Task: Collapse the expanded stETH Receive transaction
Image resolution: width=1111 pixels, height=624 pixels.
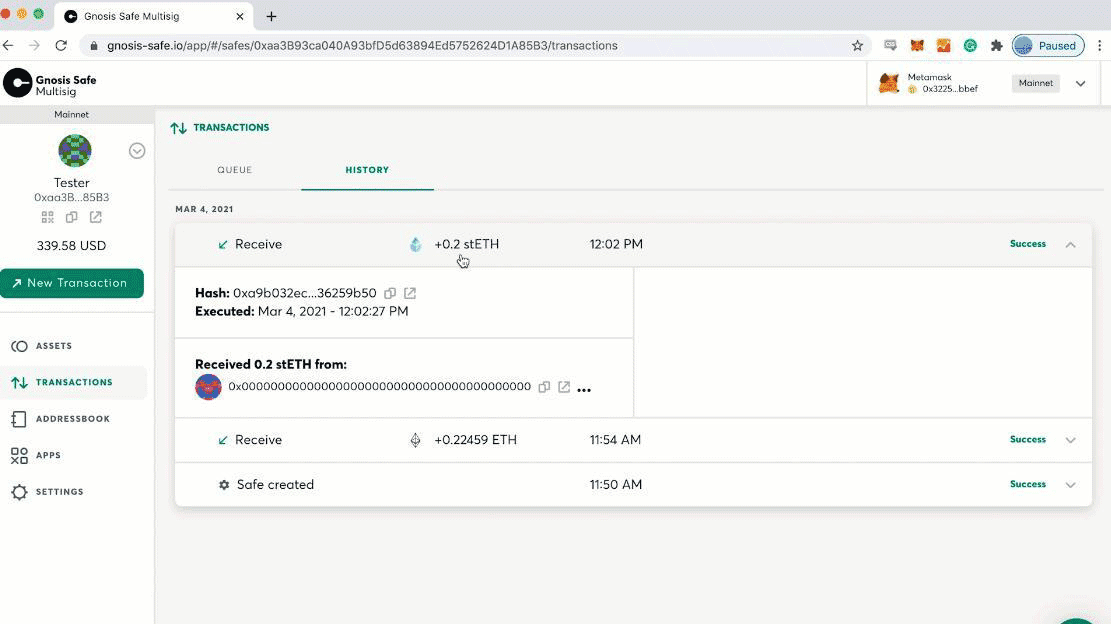Action: tap(1070, 243)
